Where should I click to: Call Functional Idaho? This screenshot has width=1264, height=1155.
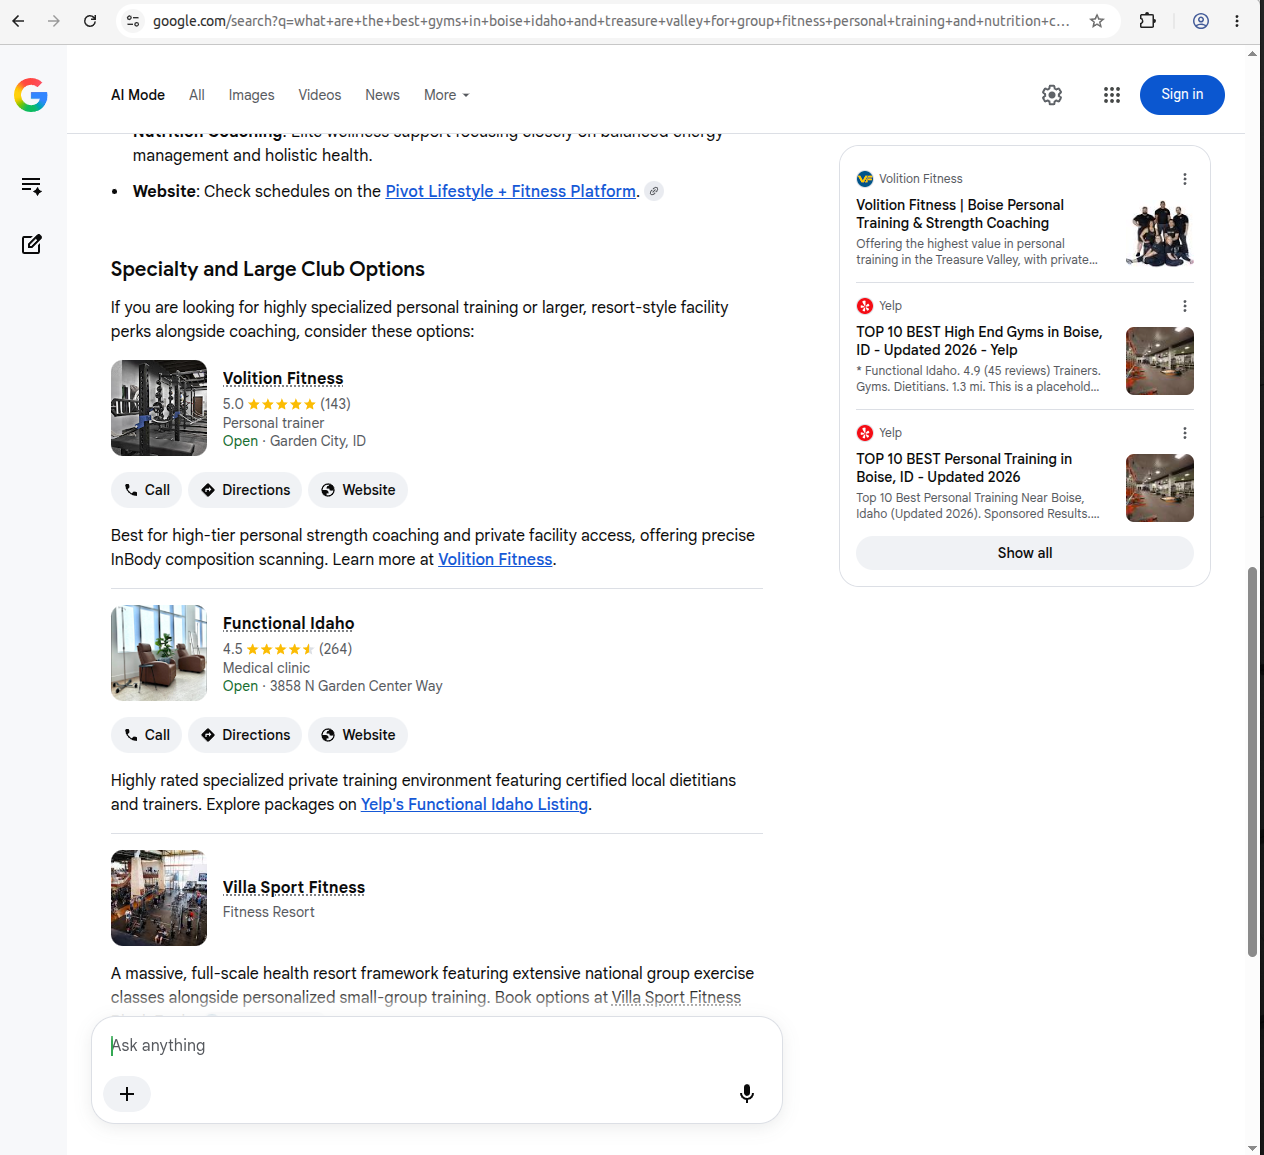tap(146, 735)
